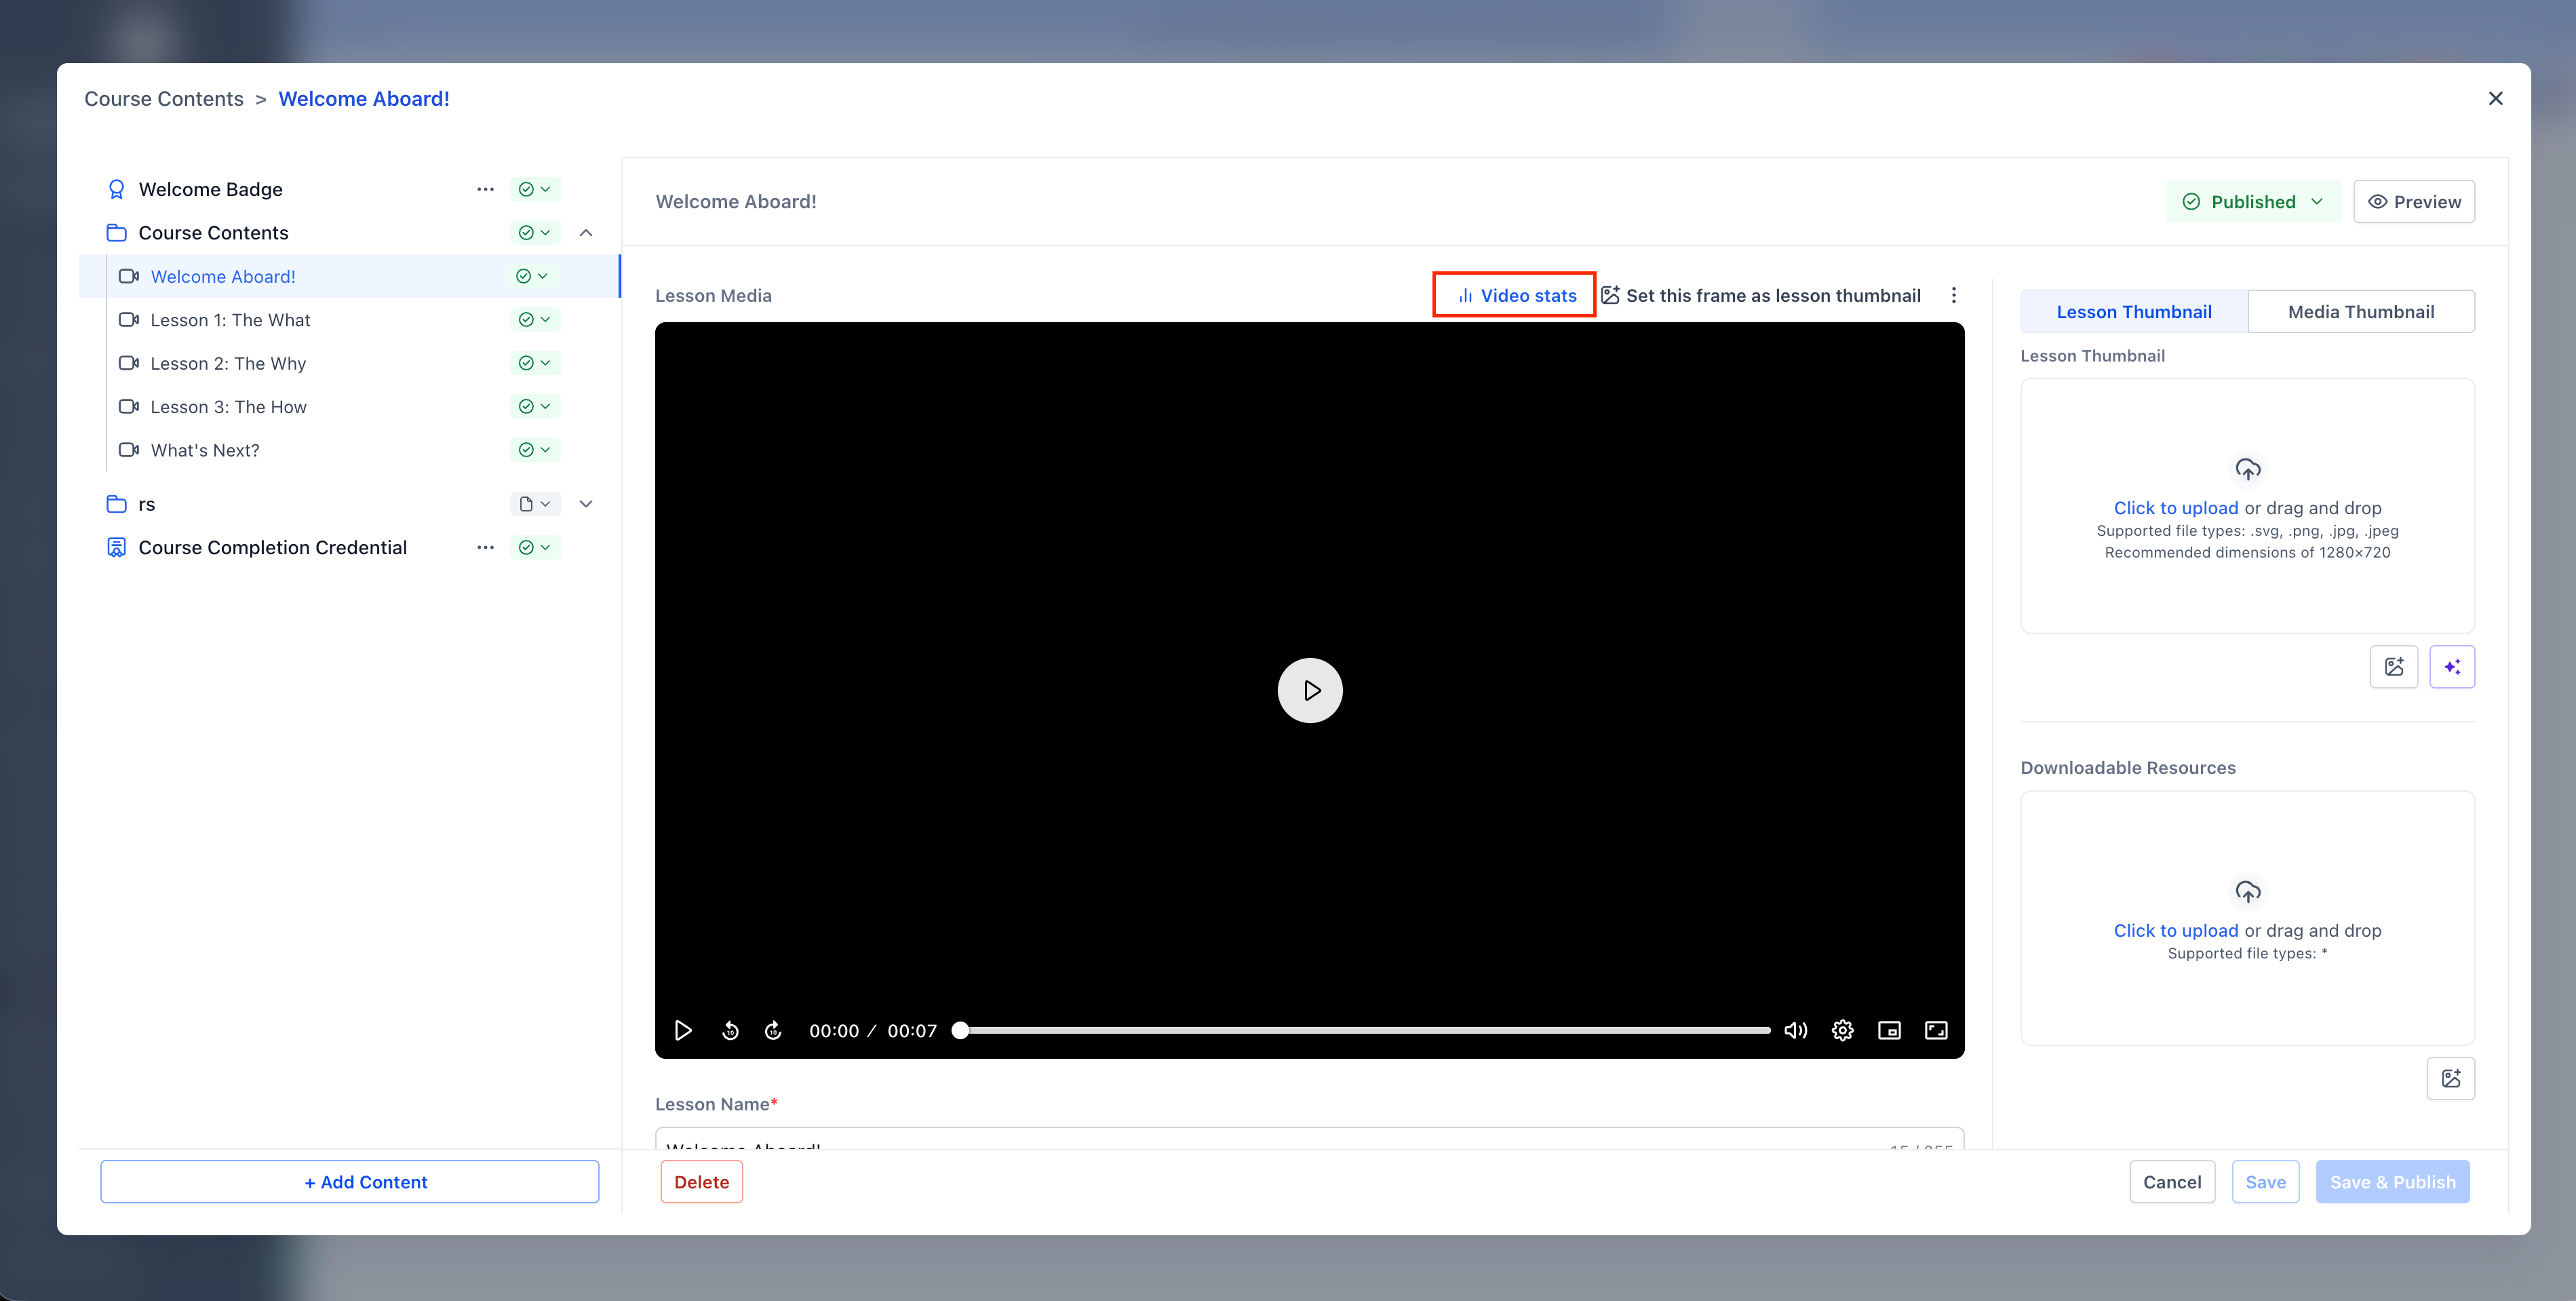The height and width of the screenshot is (1301, 2576).
Task: Open Course Contents publish status dropdown
Action: point(535,233)
